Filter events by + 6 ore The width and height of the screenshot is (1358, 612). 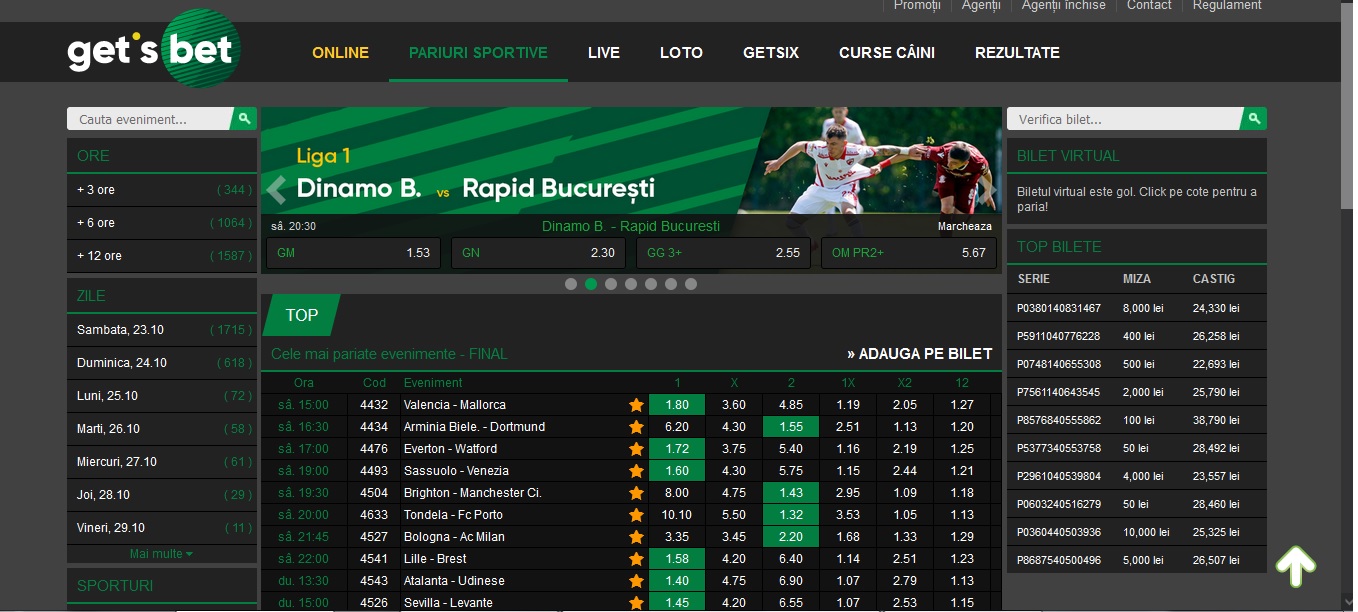tap(162, 223)
